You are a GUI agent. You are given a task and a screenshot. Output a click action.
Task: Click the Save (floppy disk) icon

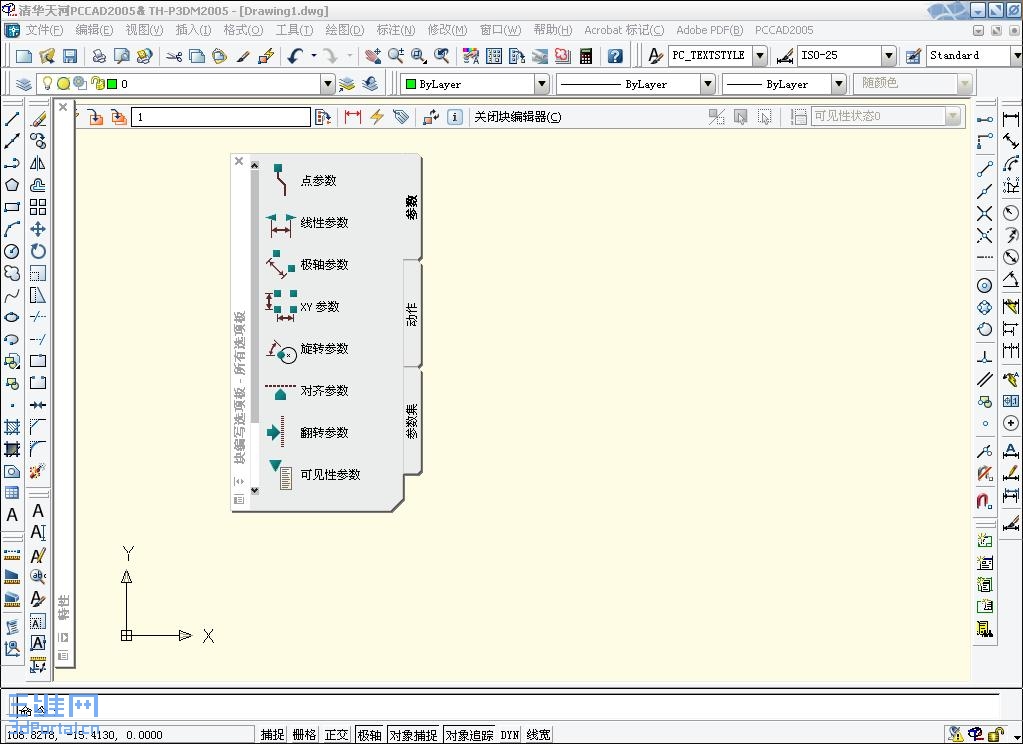[x=70, y=57]
